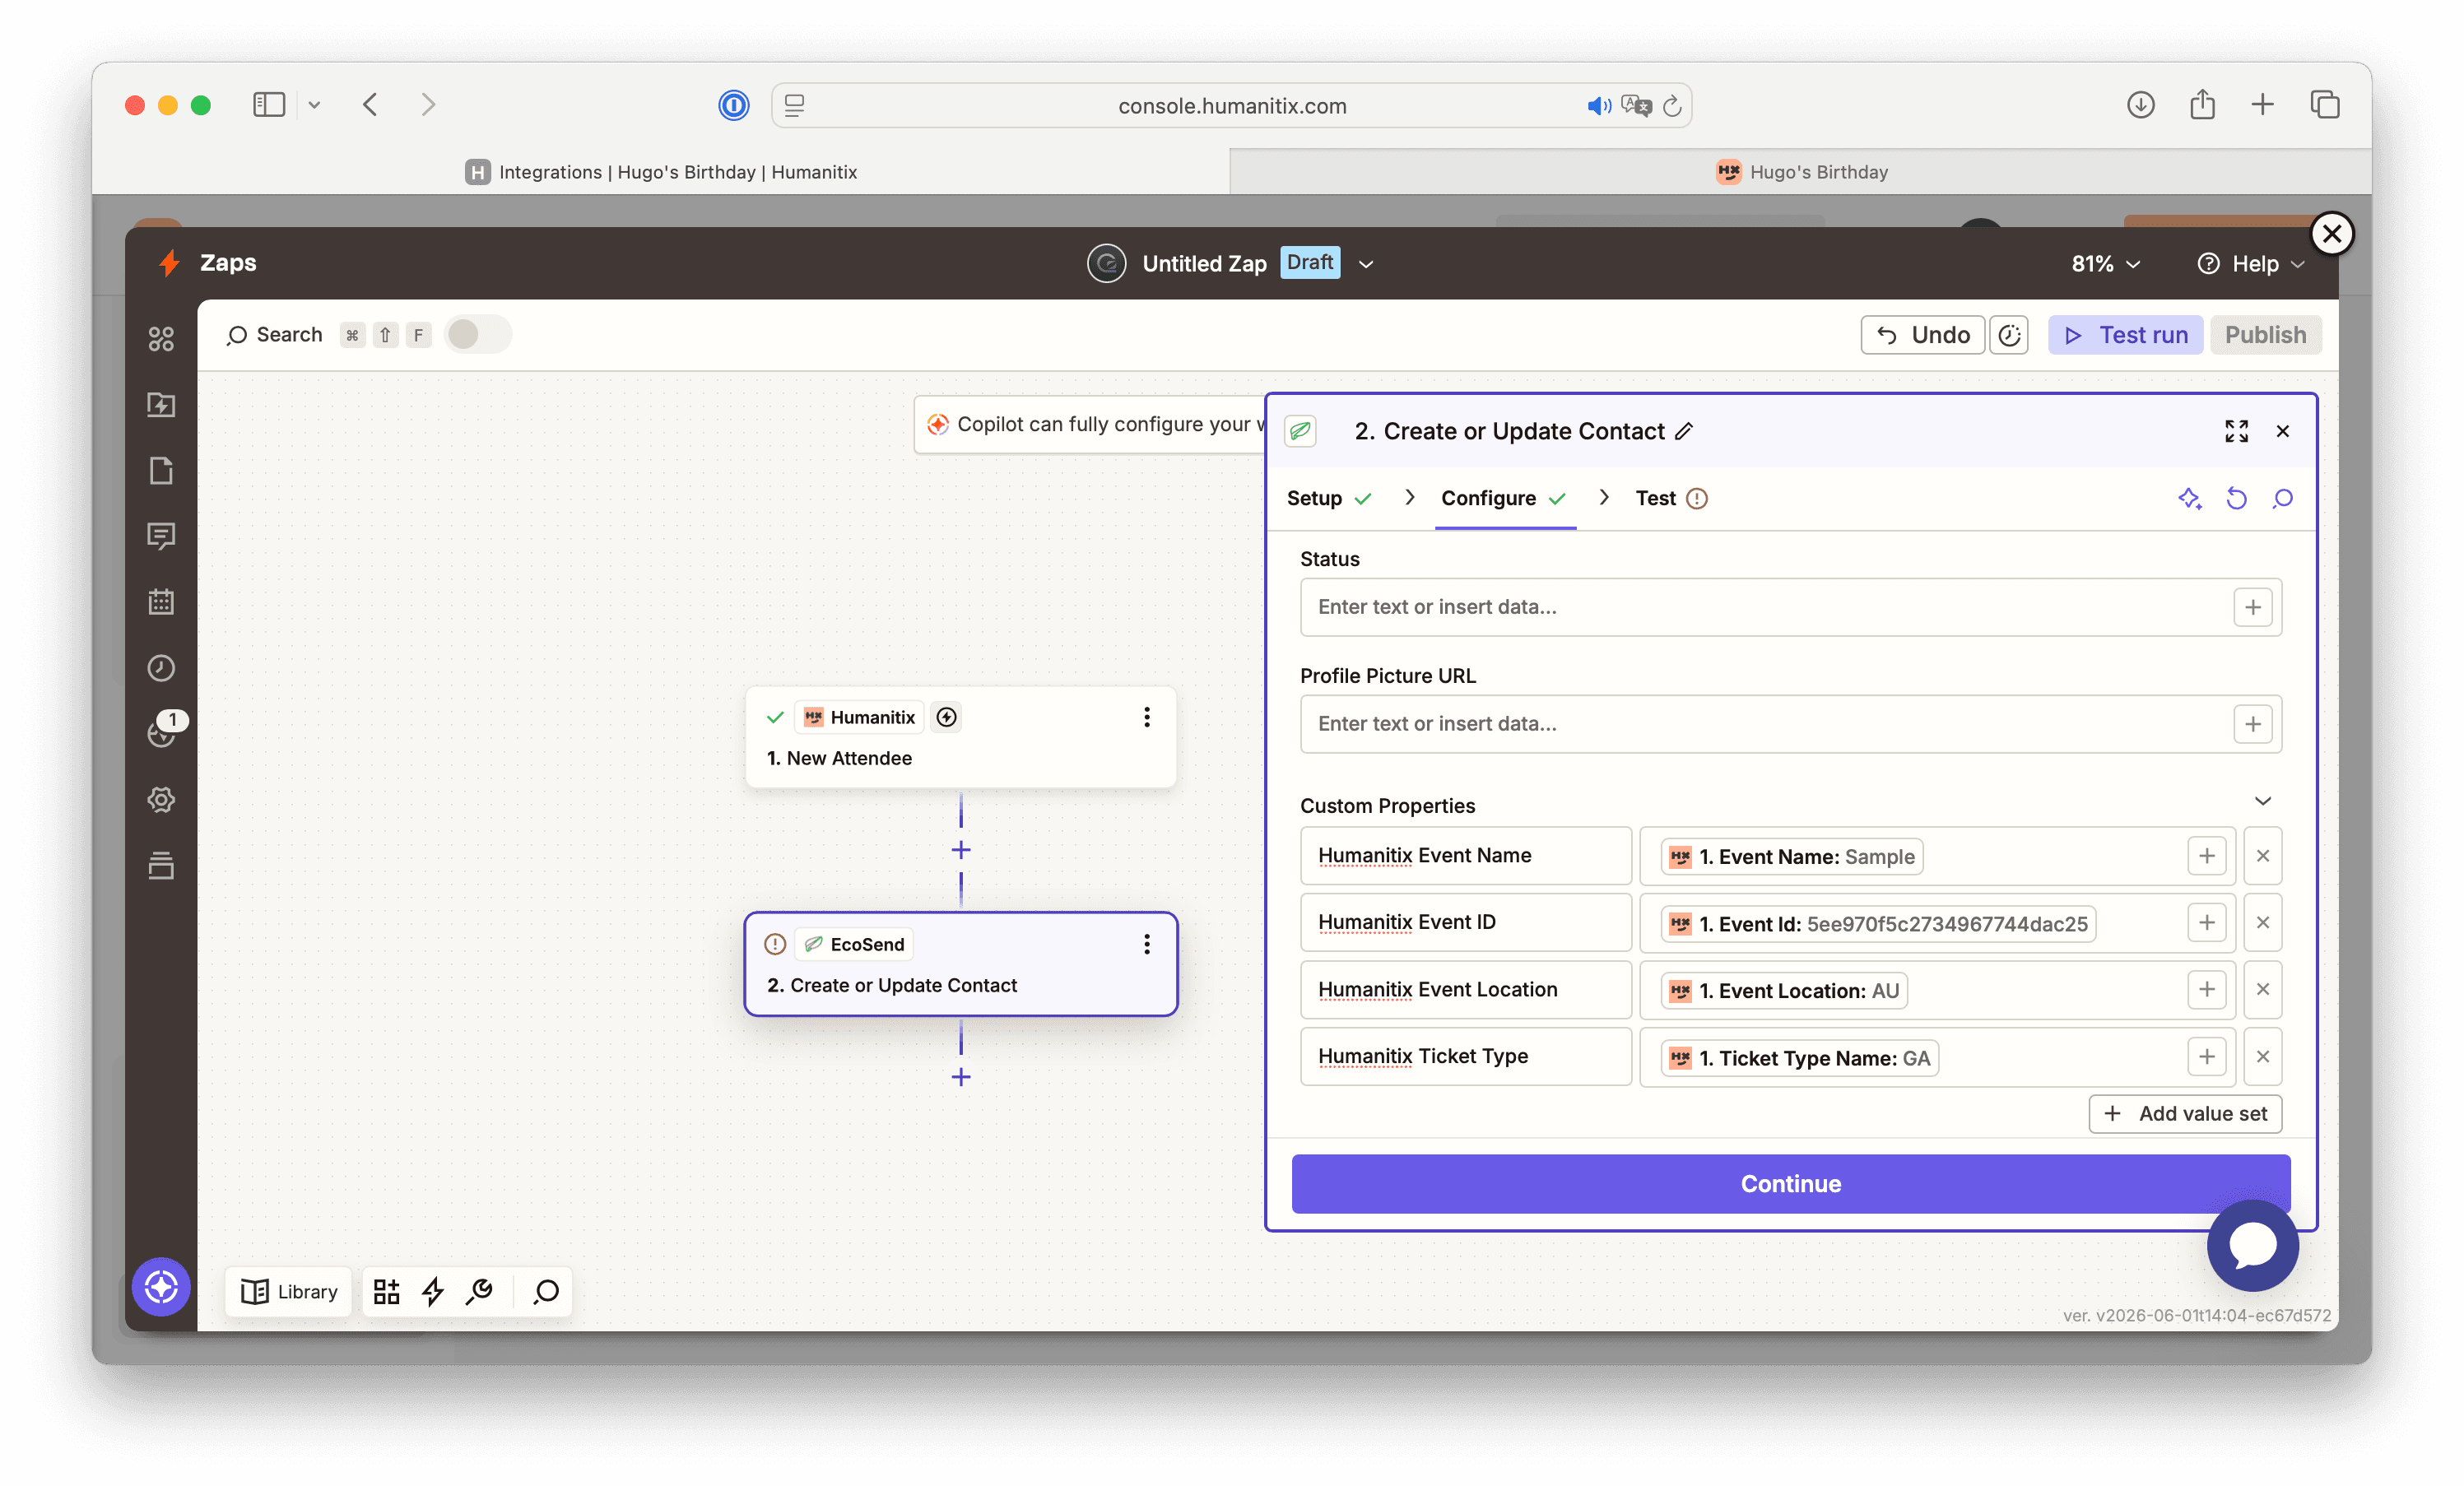Open the support chat bubble
This screenshot has width=2464, height=1486.
pyautogui.click(x=2253, y=1245)
